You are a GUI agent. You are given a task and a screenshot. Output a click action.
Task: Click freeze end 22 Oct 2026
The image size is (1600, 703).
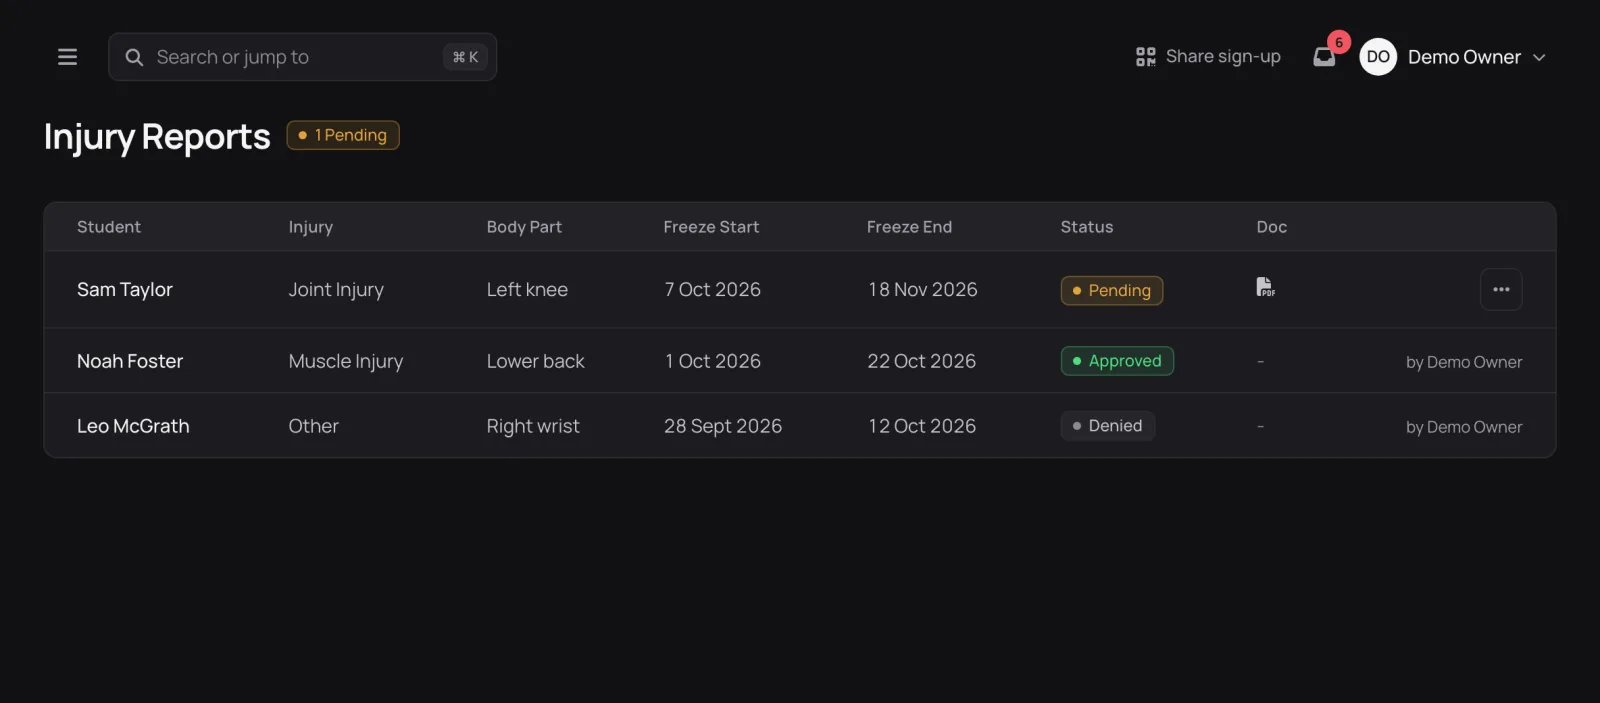(922, 361)
